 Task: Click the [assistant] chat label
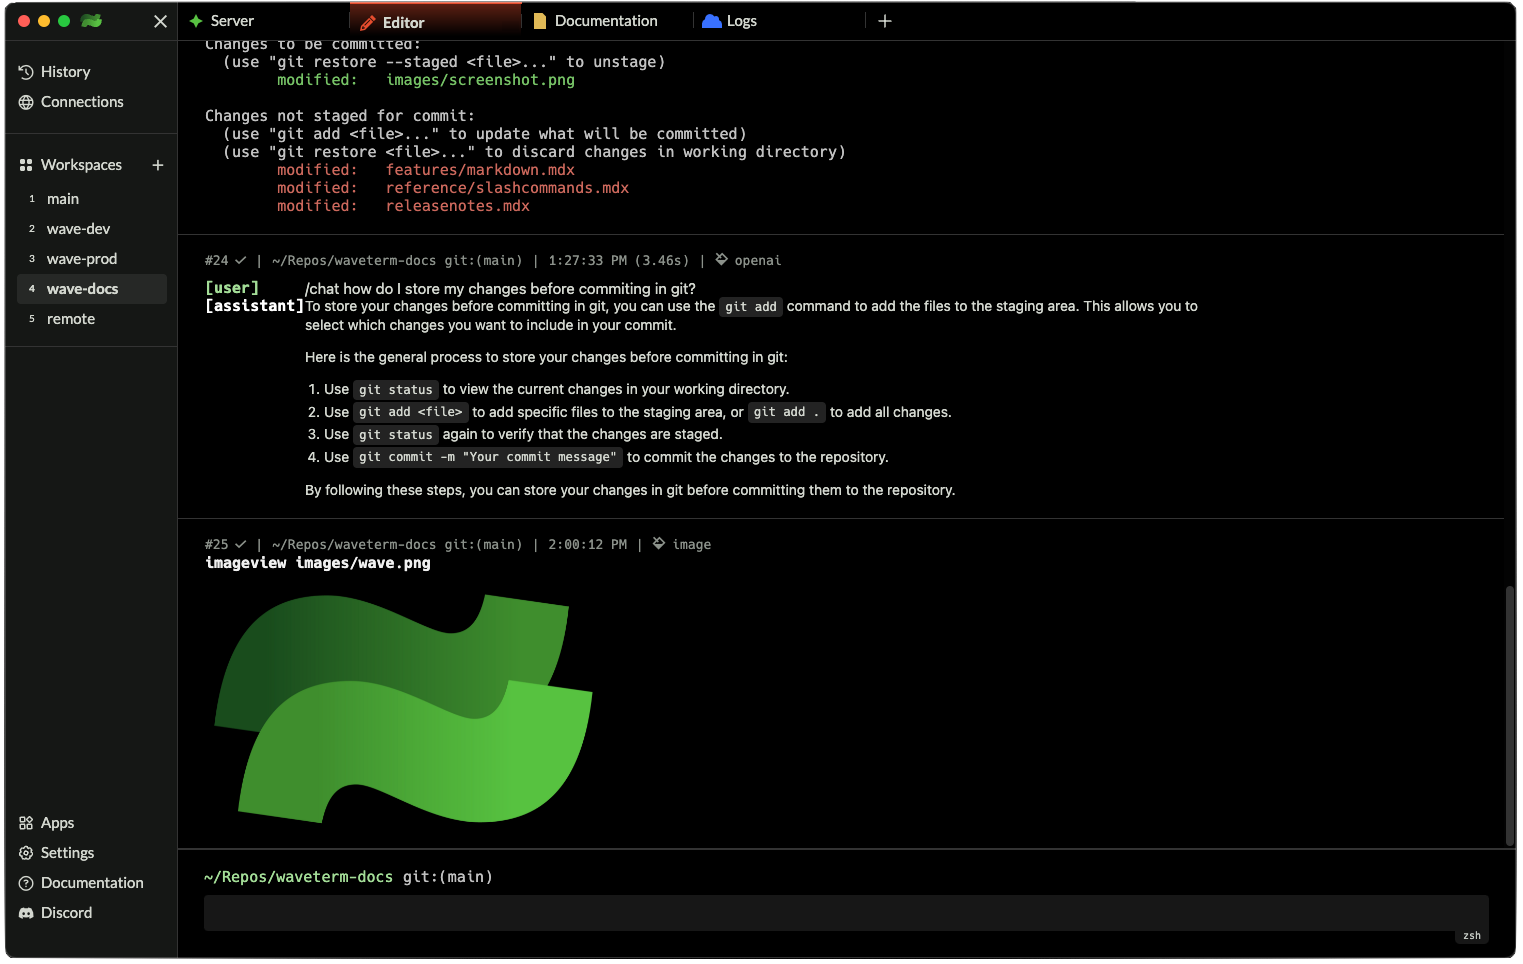[x=254, y=306]
